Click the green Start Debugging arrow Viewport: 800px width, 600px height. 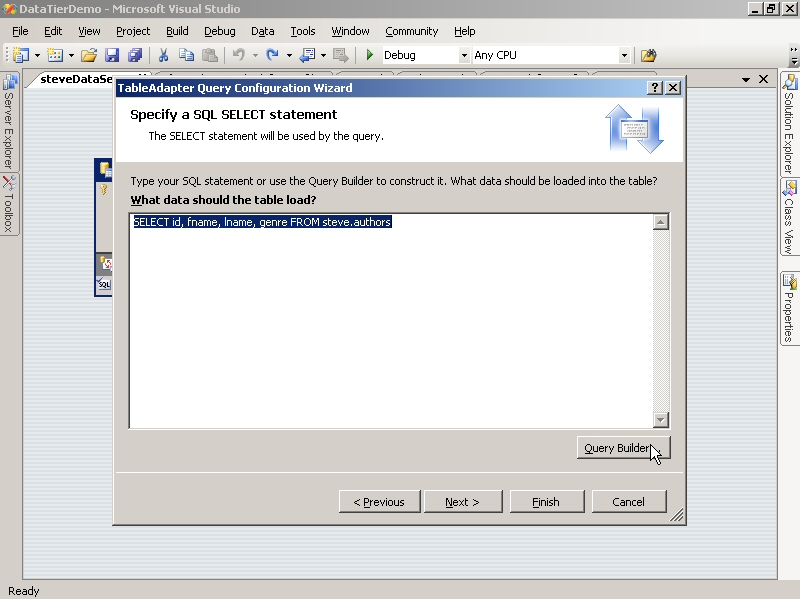[370, 55]
